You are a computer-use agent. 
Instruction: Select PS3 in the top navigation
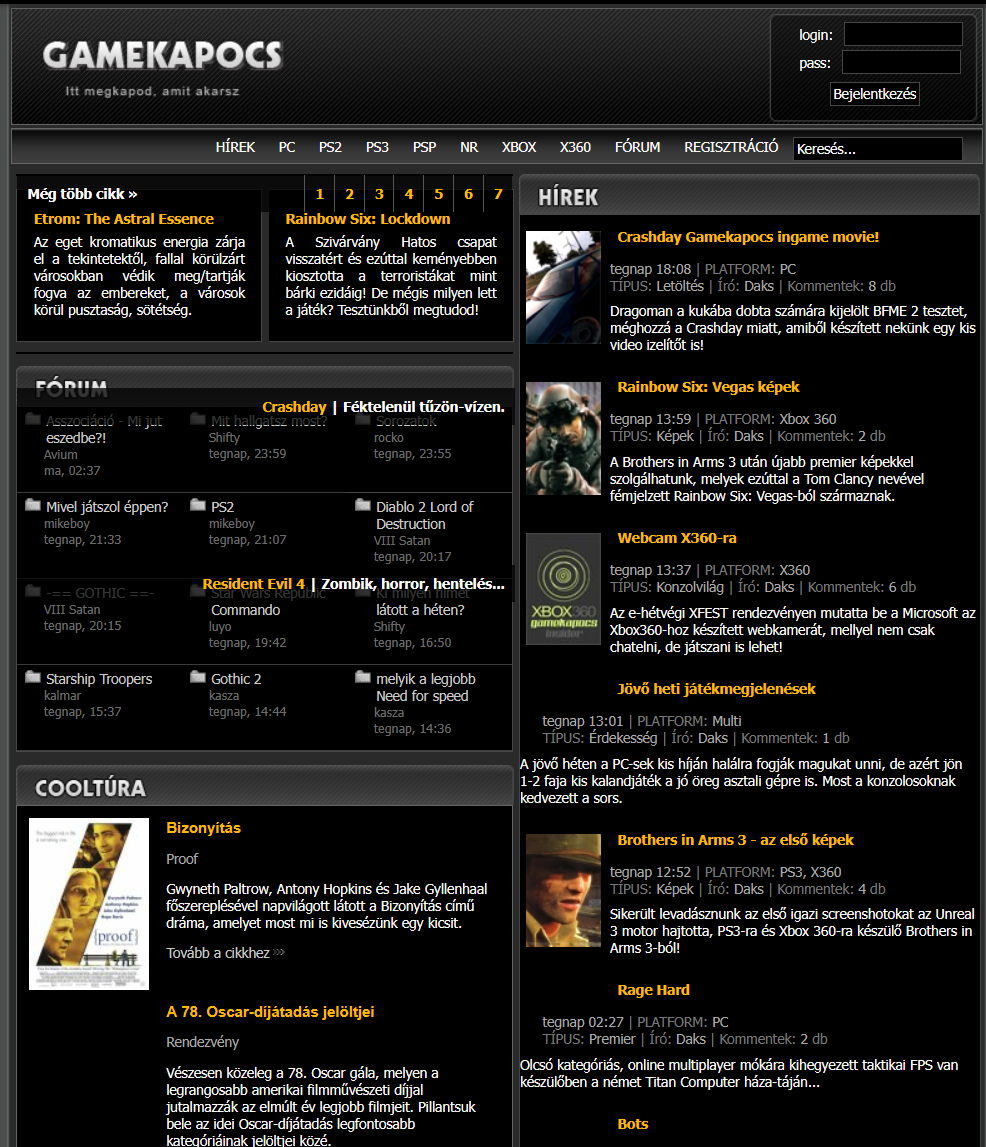point(377,147)
